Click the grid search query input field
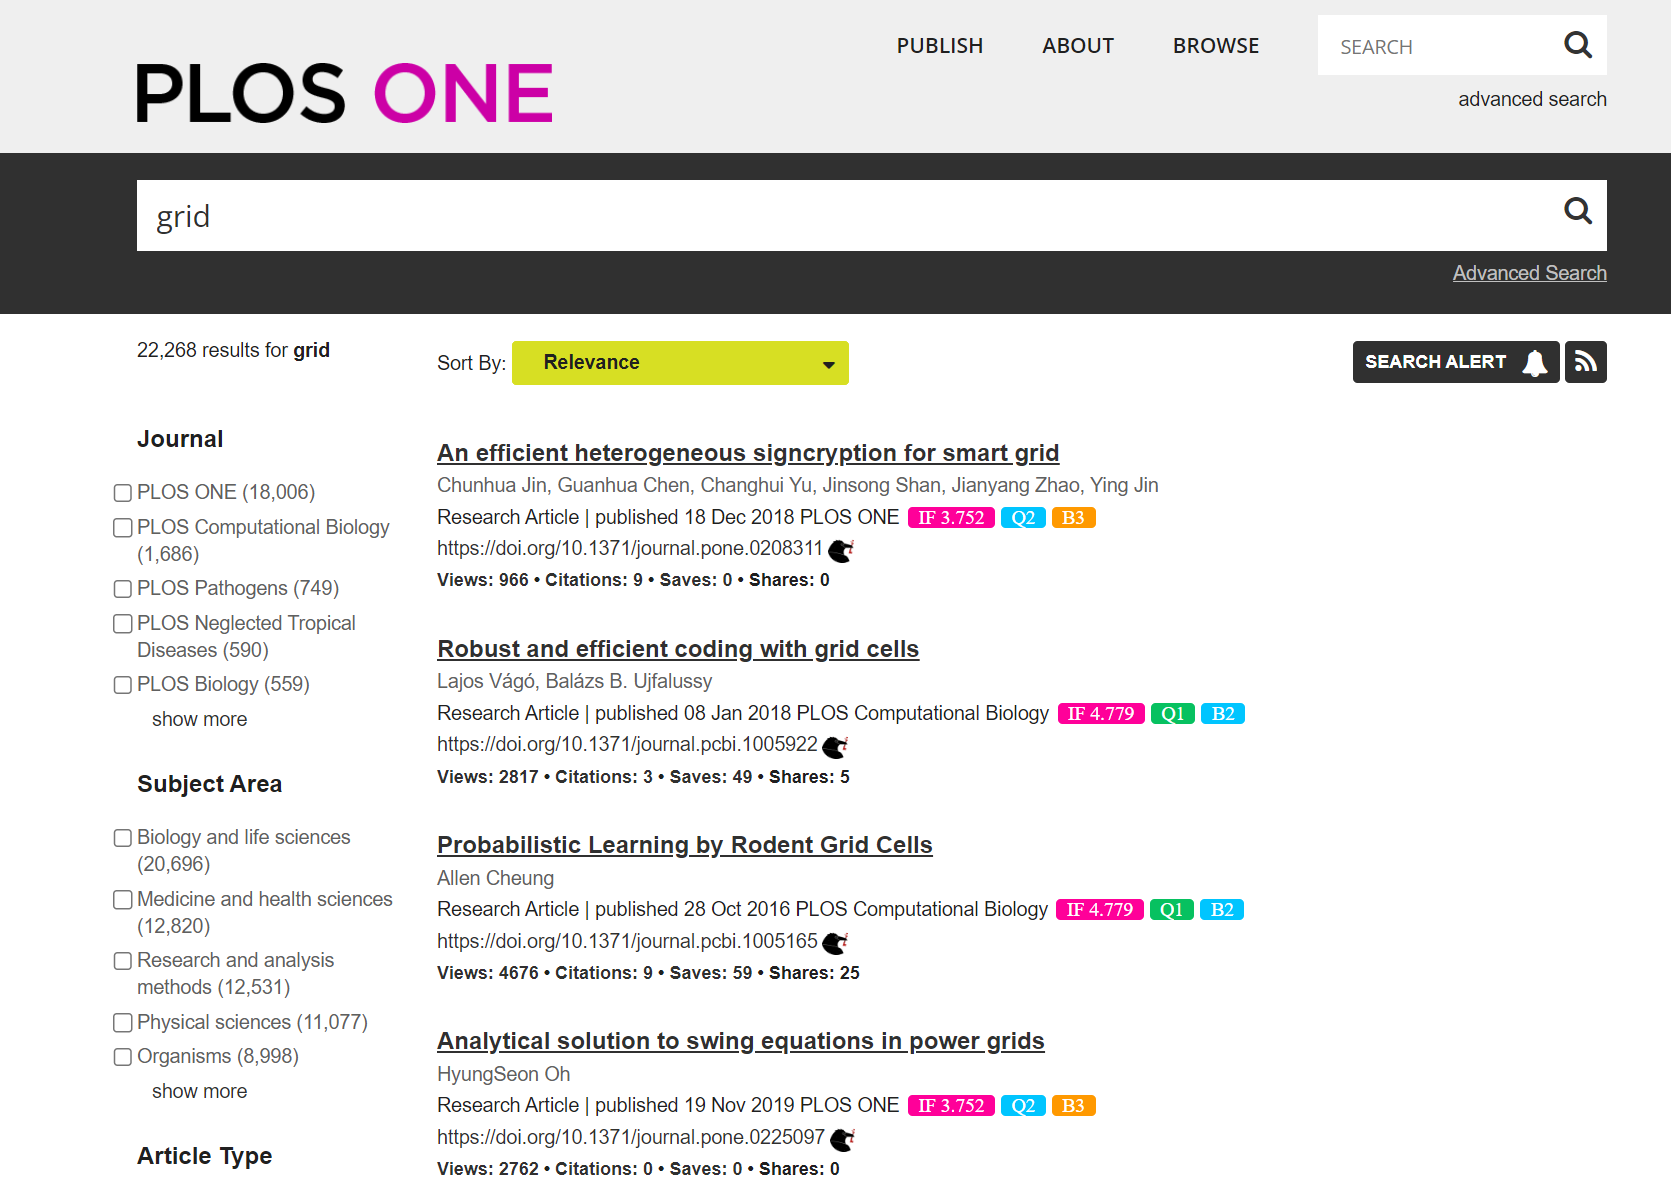Viewport: 1671px width, 1186px height. coord(850,215)
